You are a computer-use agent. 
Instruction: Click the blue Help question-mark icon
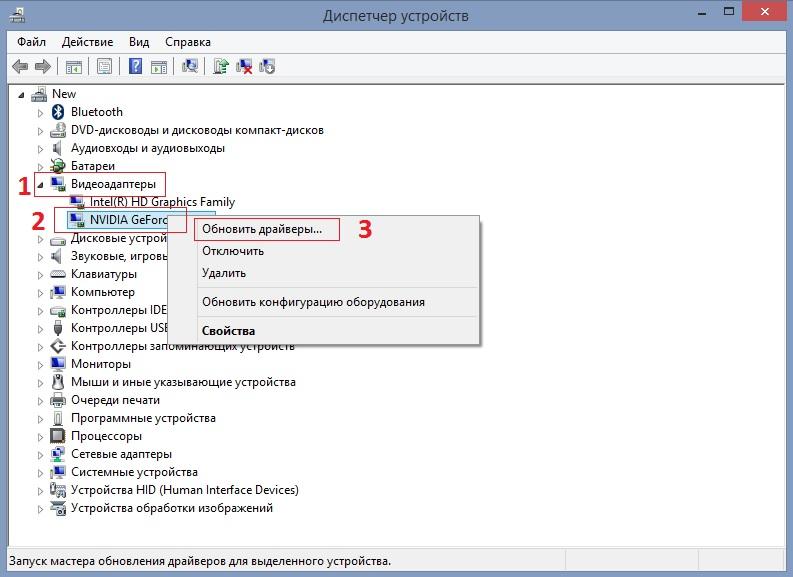tap(136, 66)
